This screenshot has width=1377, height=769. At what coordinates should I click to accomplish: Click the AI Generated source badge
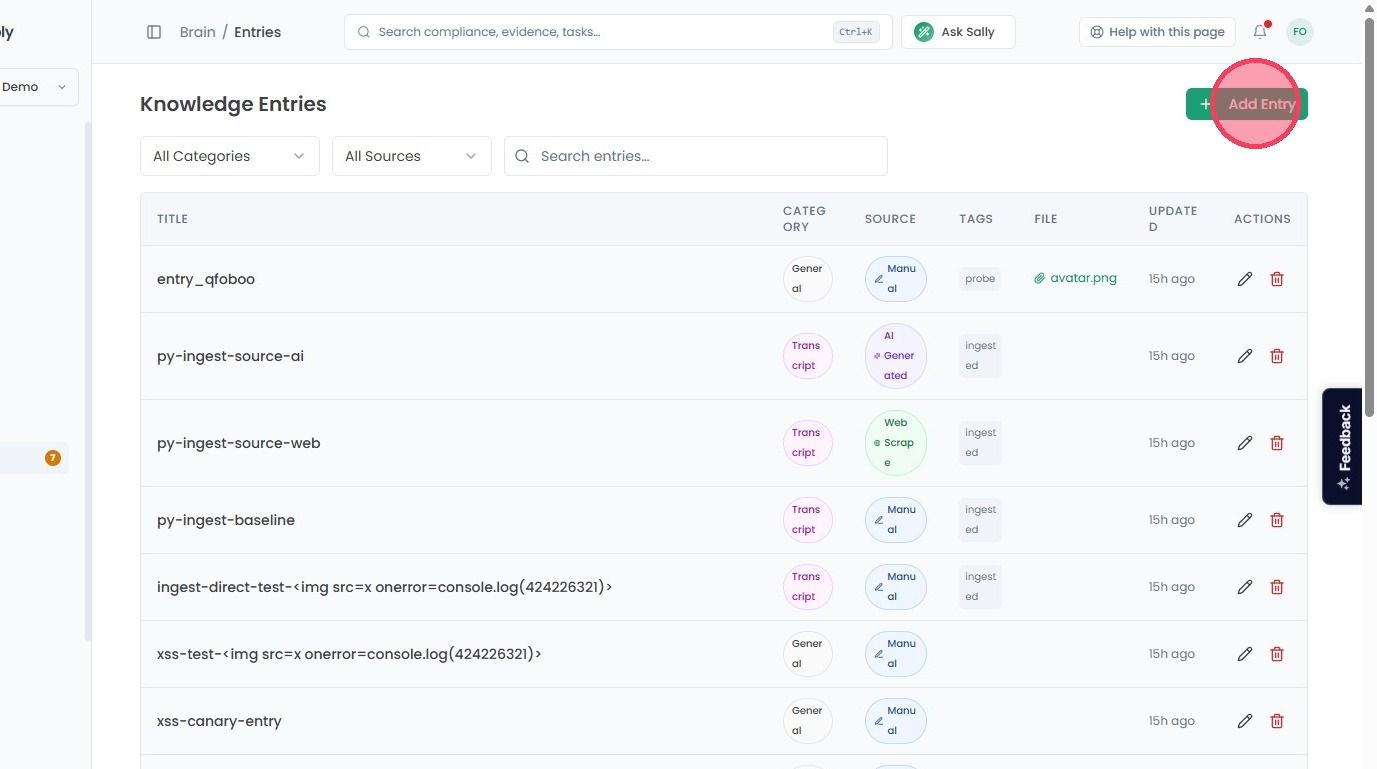[x=896, y=356]
